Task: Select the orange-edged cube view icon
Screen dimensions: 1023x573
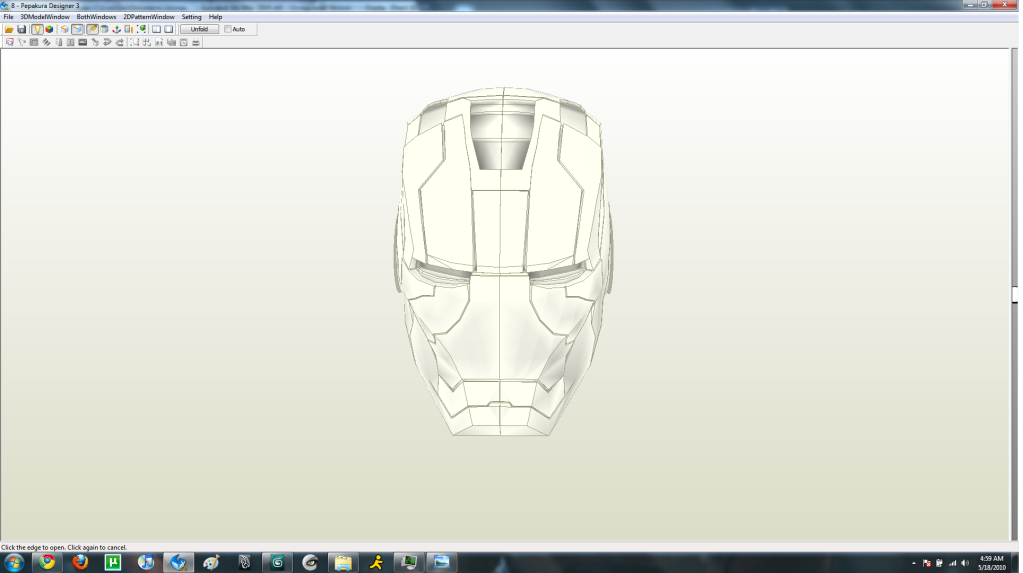Action: pyautogui.click(x=65, y=29)
